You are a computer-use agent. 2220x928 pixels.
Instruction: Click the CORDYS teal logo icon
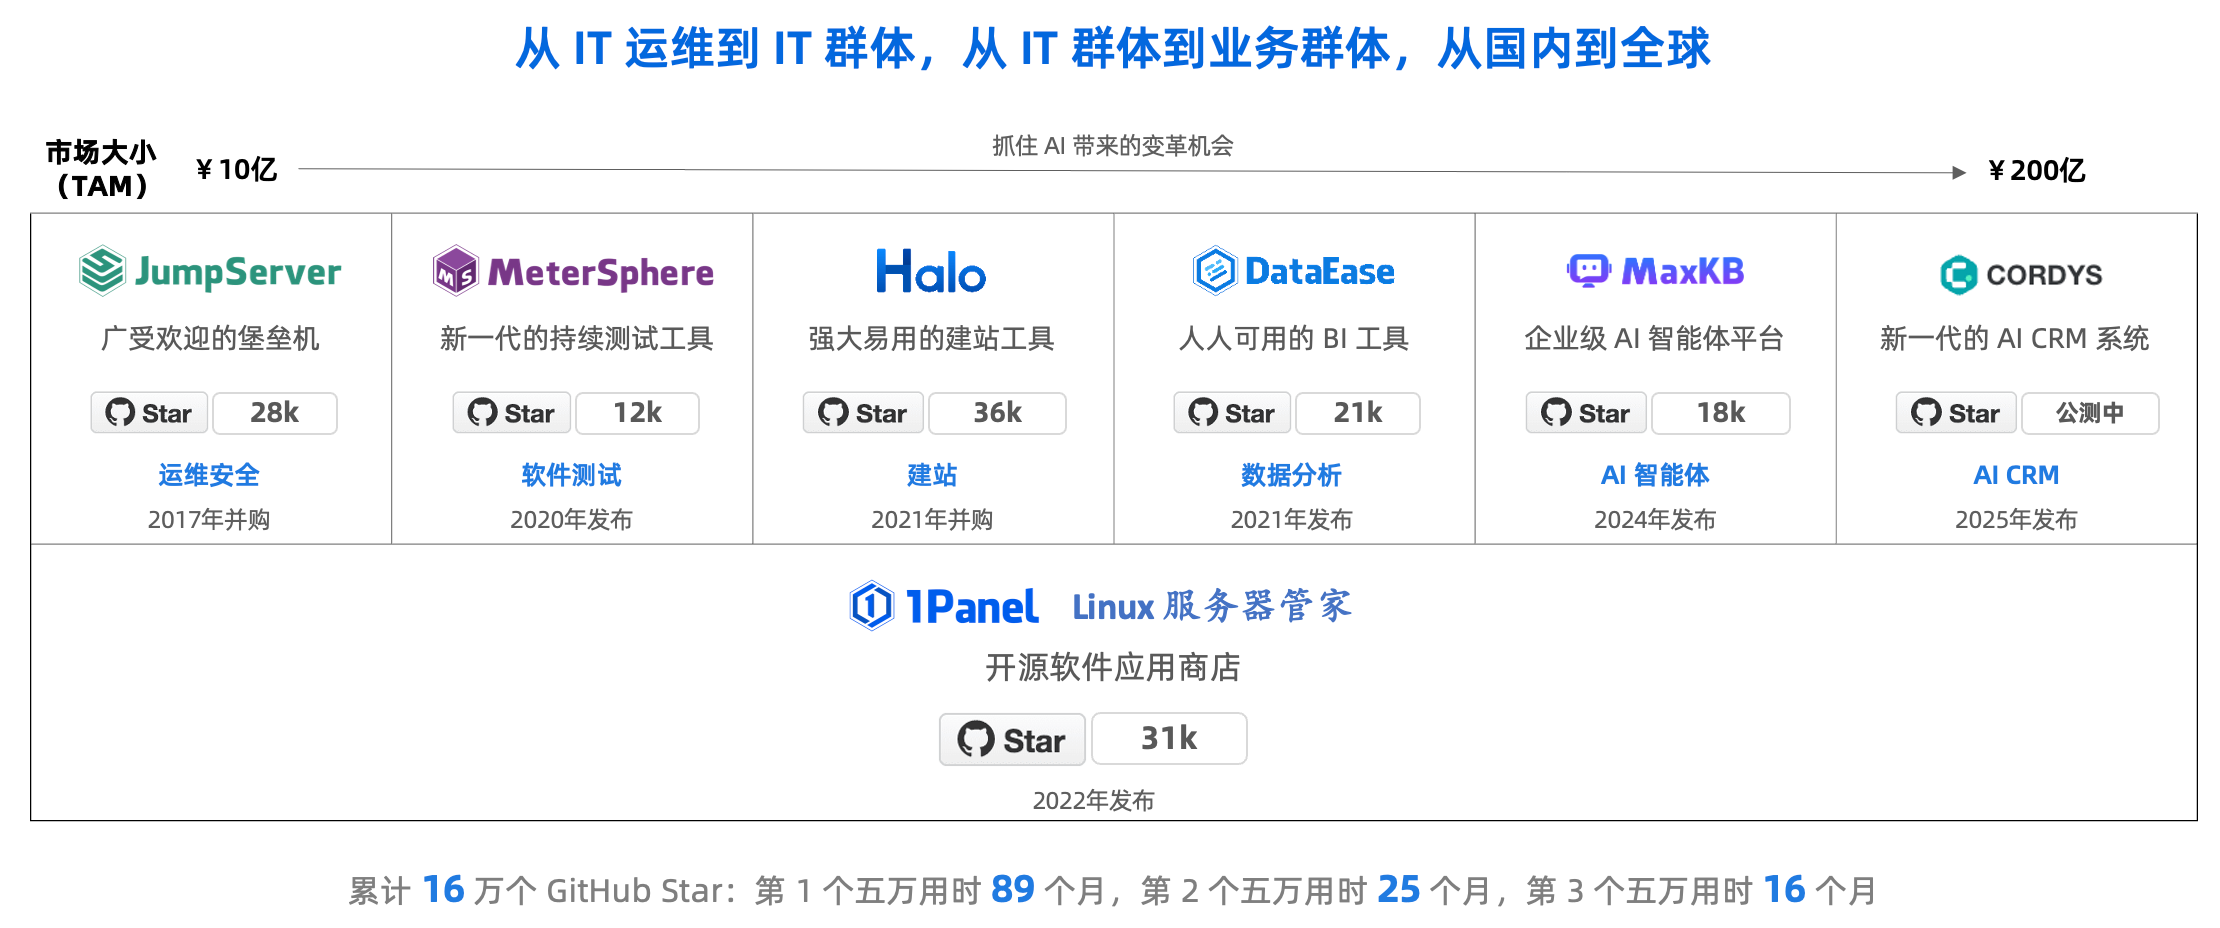coord(1958,274)
